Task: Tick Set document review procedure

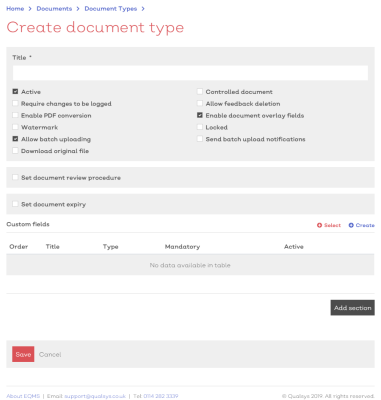Action: (15, 177)
